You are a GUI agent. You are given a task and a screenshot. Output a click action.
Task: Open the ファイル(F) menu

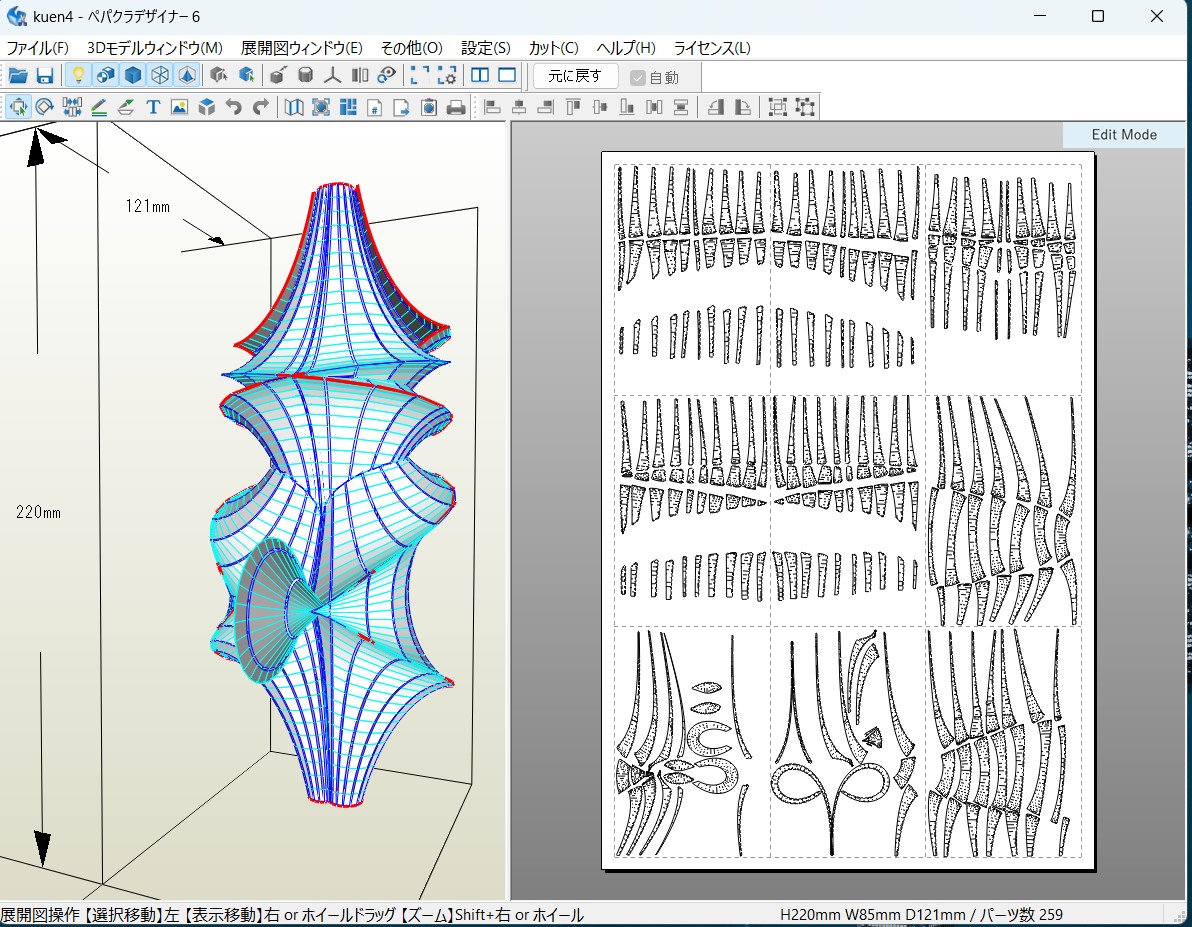pos(37,48)
